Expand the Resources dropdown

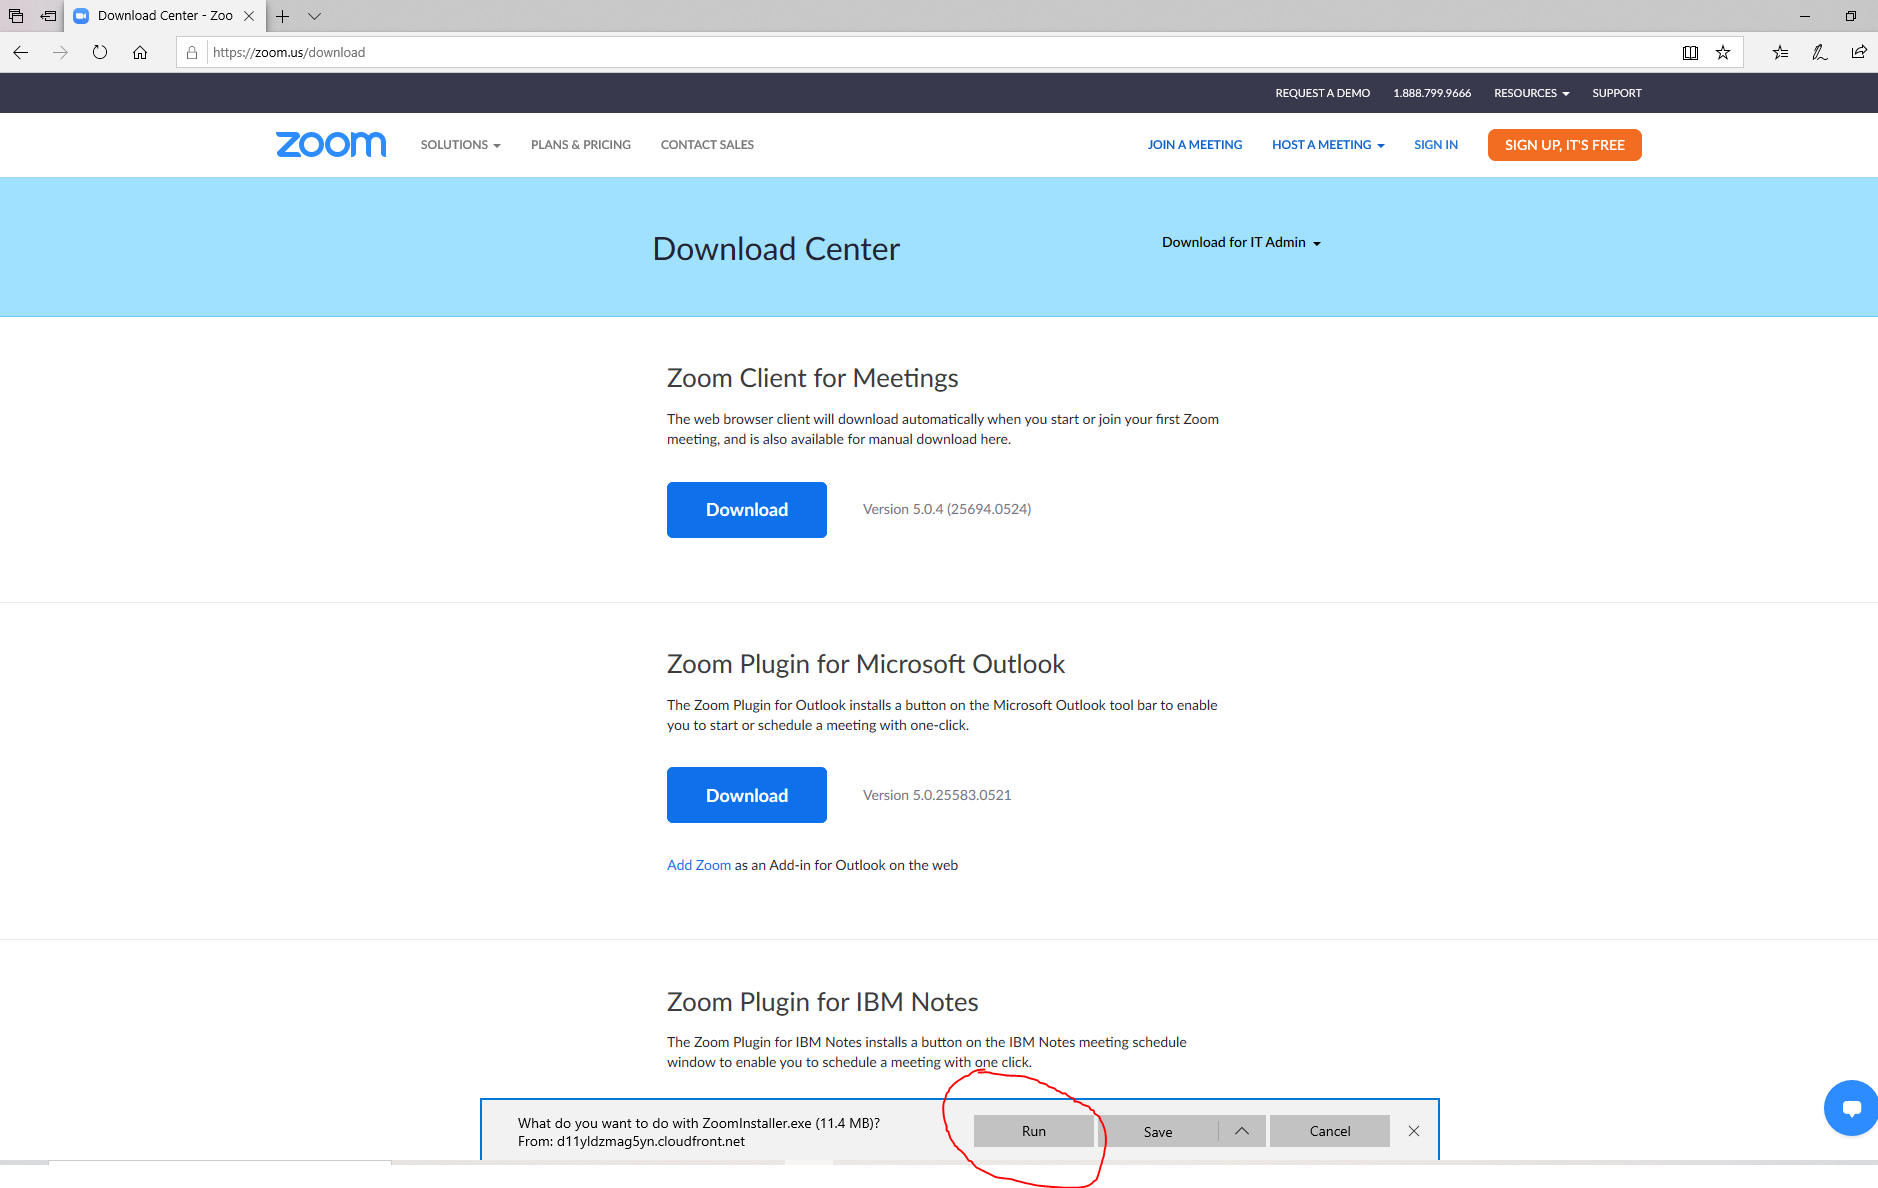point(1531,93)
